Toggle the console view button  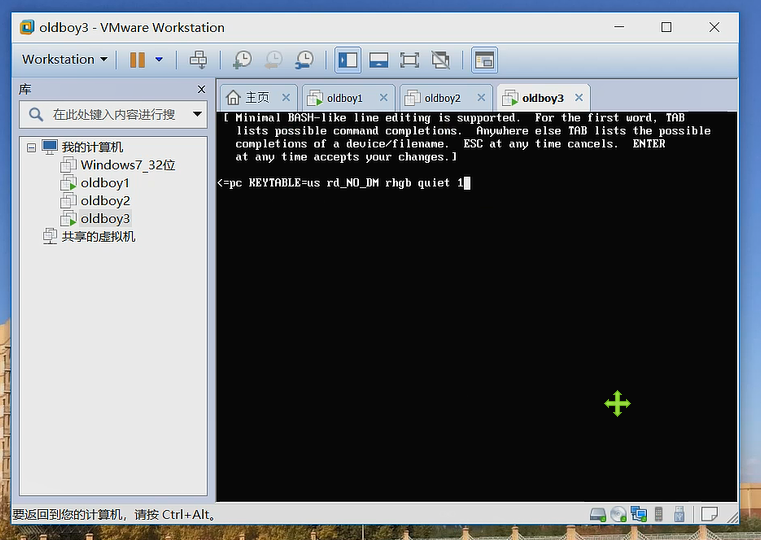(484, 60)
